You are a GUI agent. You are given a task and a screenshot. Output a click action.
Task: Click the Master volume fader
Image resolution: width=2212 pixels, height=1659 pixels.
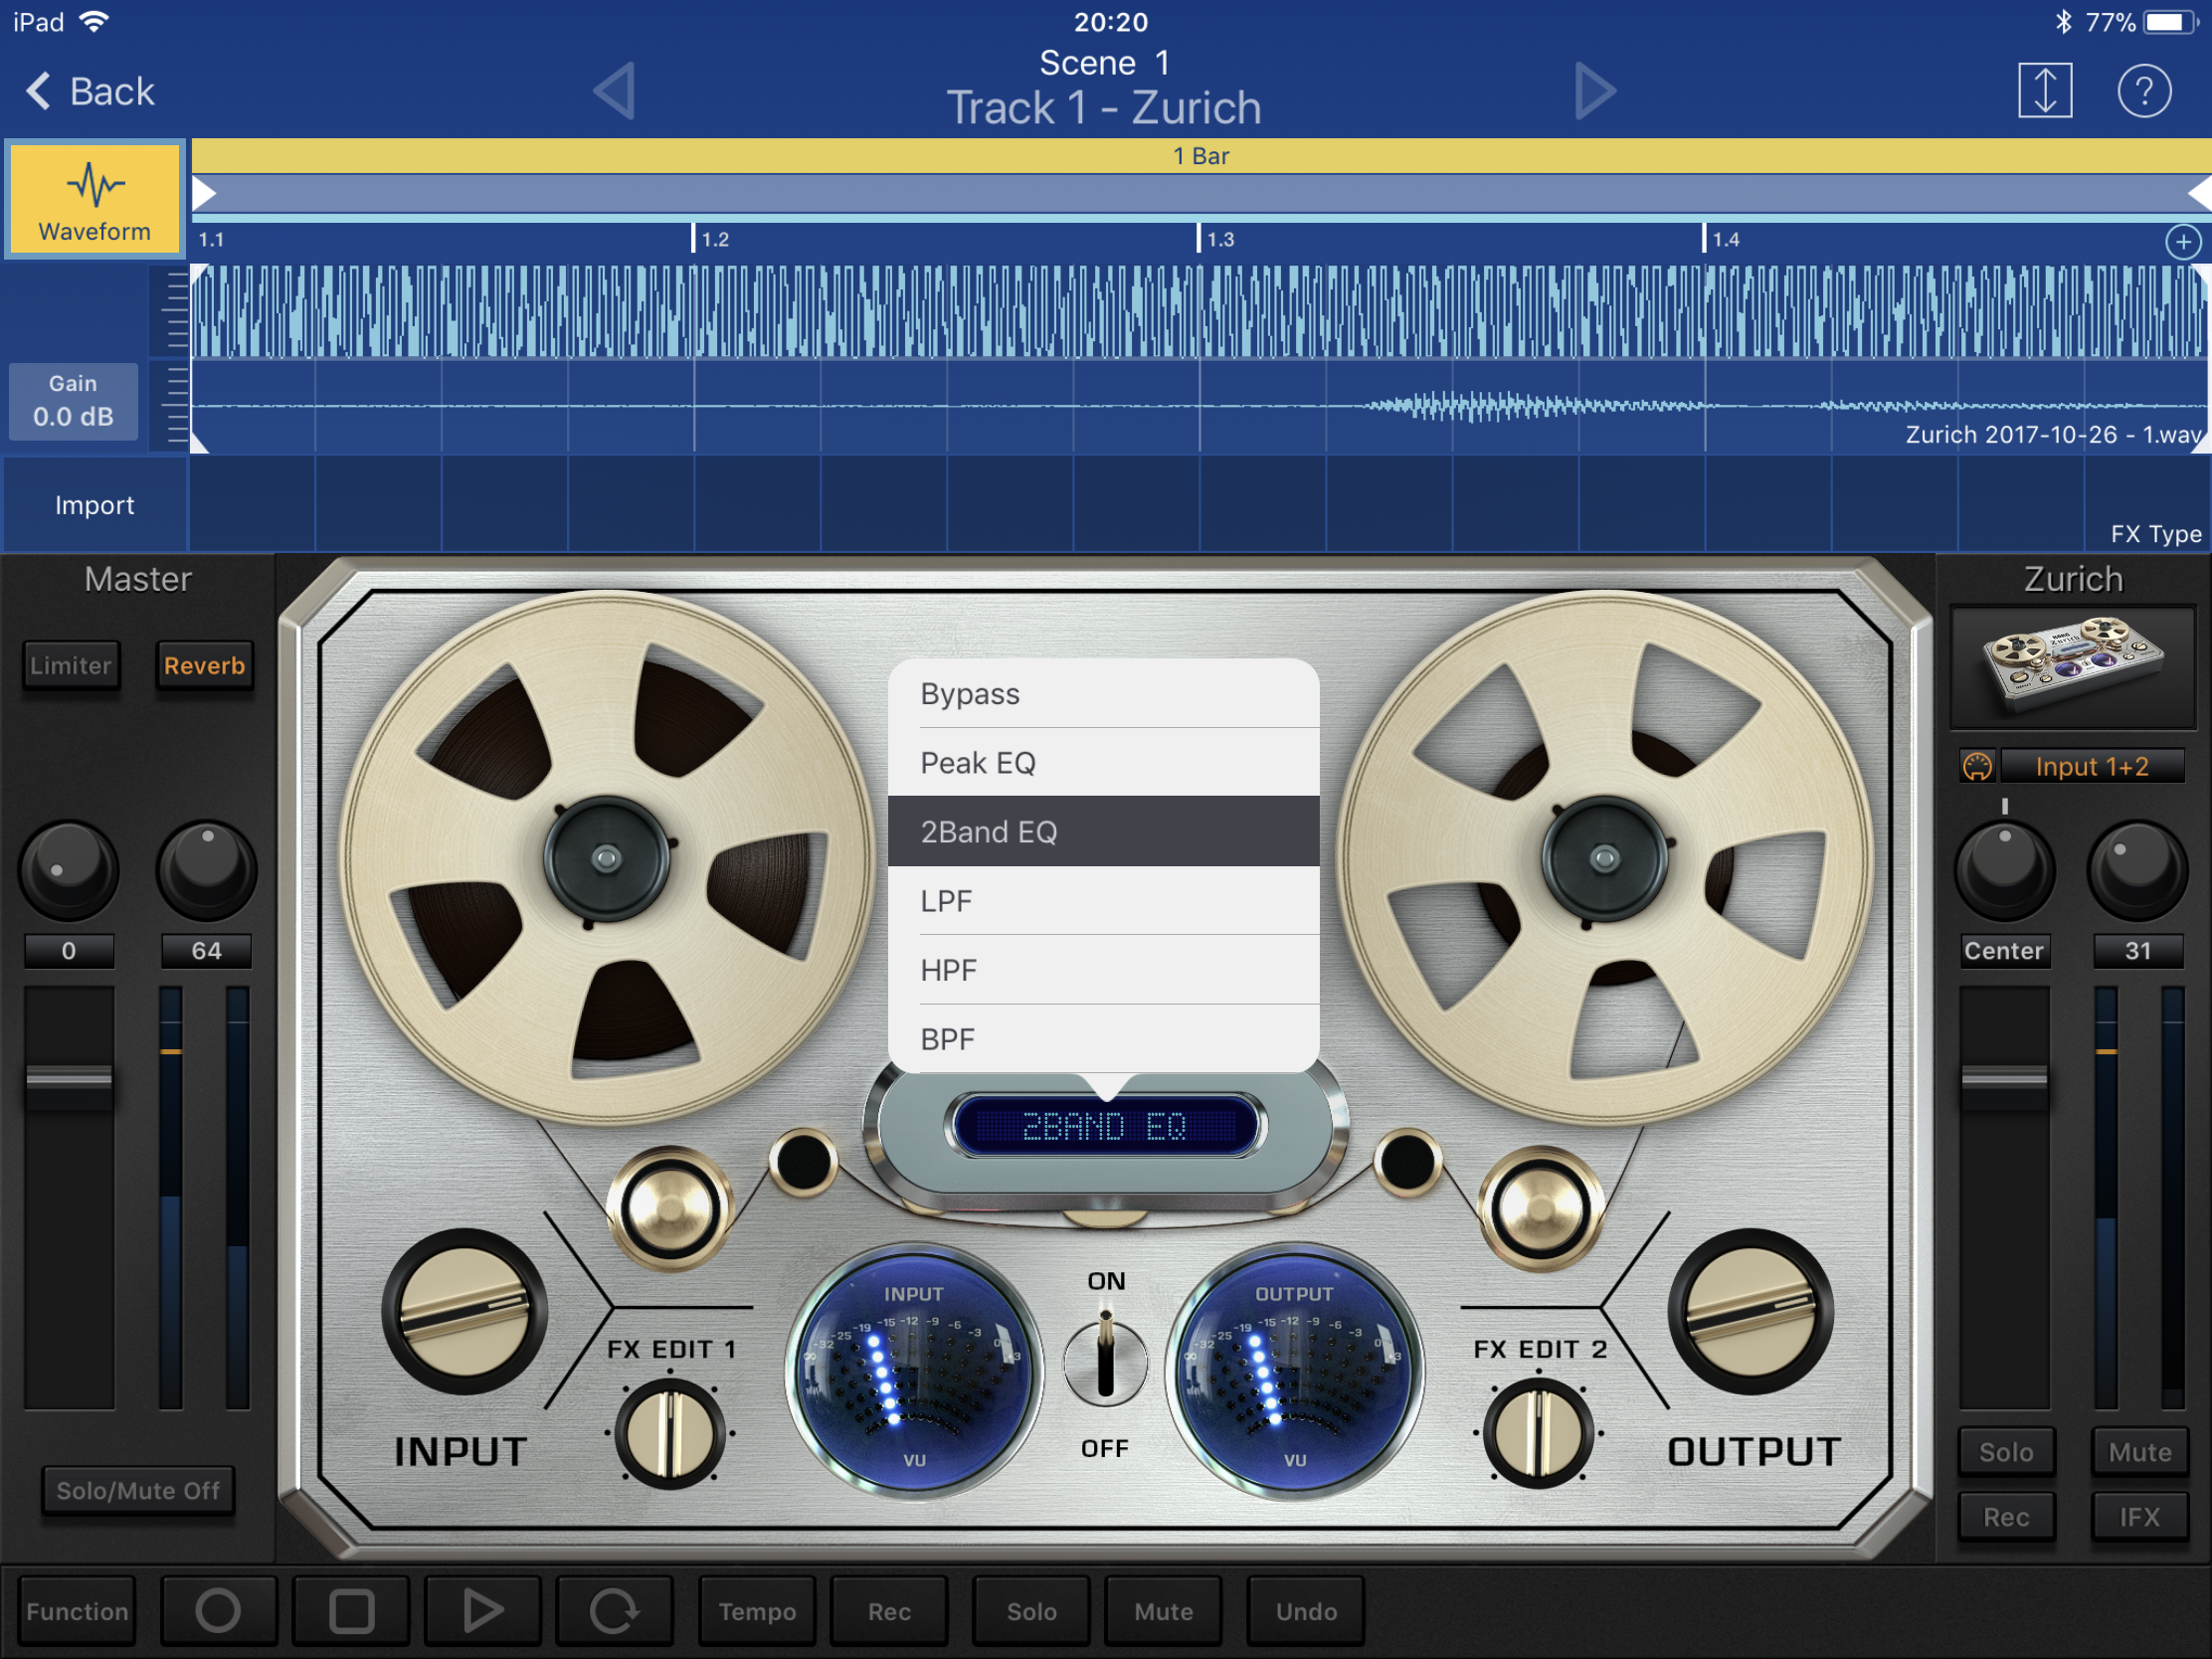point(68,1080)
